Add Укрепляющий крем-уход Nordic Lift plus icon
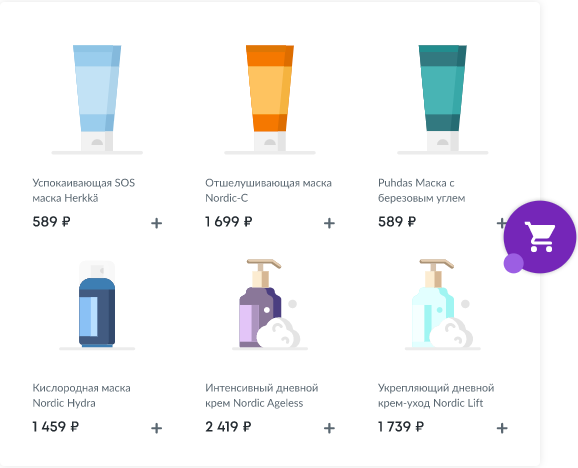 (x=502, y=428)
